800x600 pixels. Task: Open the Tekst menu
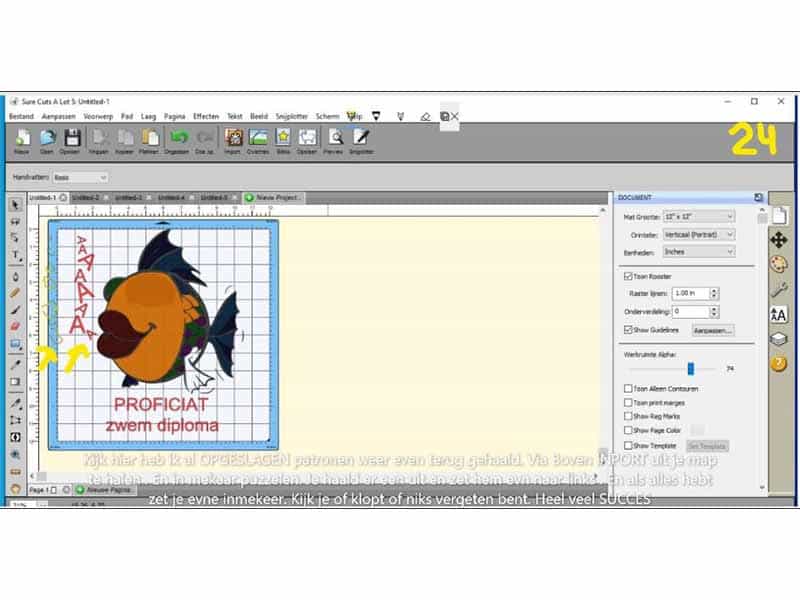(235, 116)
